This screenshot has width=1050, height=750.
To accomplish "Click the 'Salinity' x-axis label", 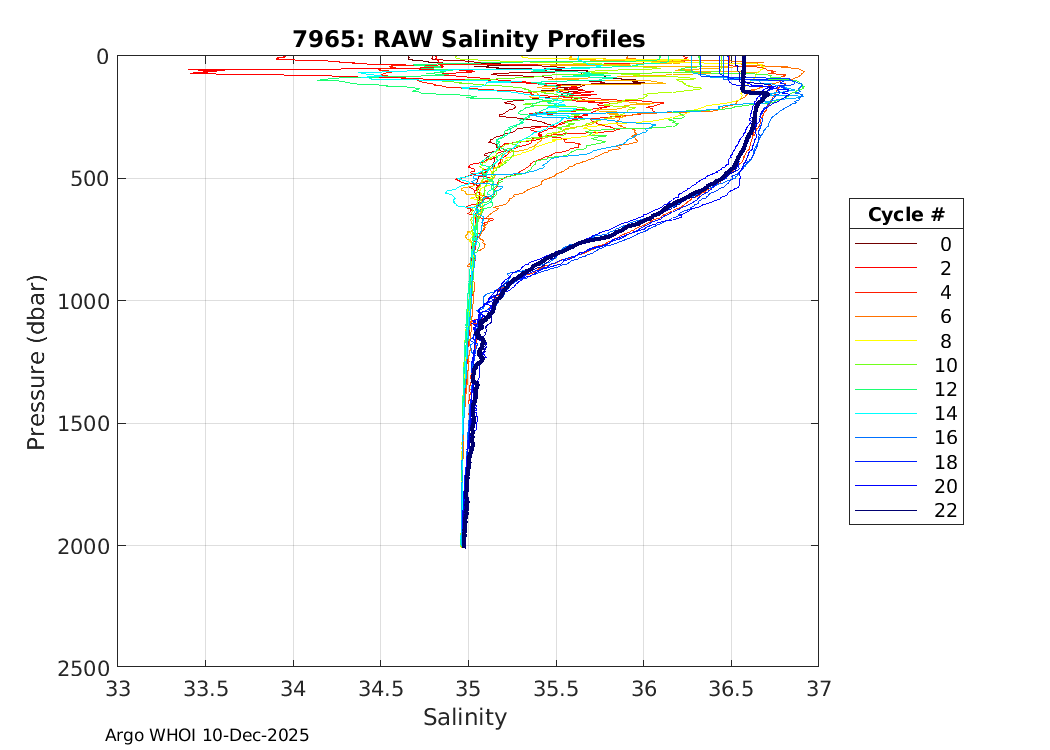I will click(x=465, y=717).
